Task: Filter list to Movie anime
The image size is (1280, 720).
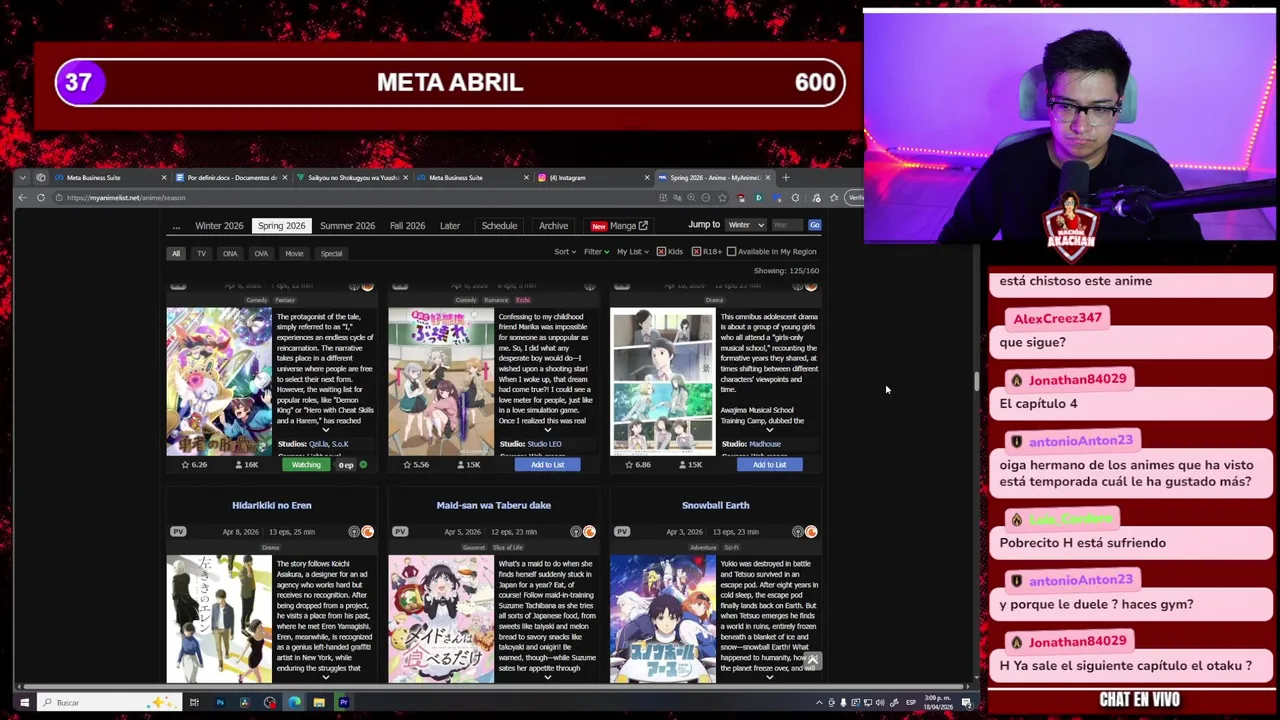Action: pos(294,253)
